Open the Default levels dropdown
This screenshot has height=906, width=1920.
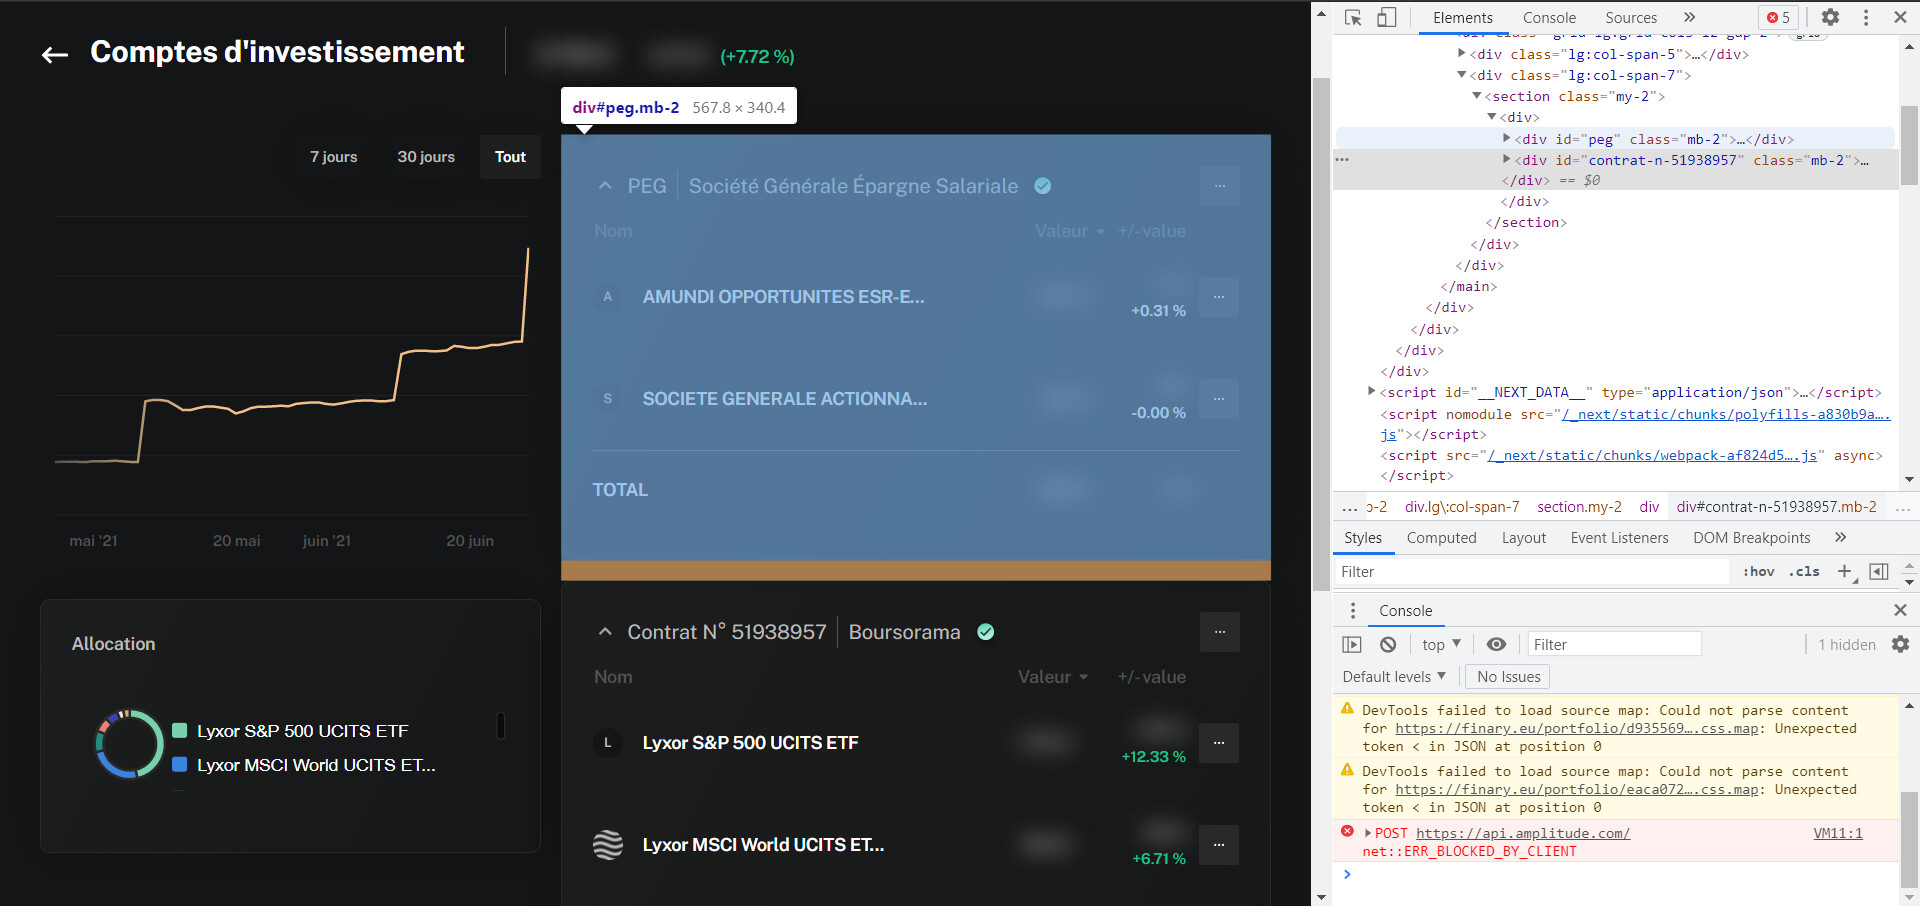[1393, 677]
